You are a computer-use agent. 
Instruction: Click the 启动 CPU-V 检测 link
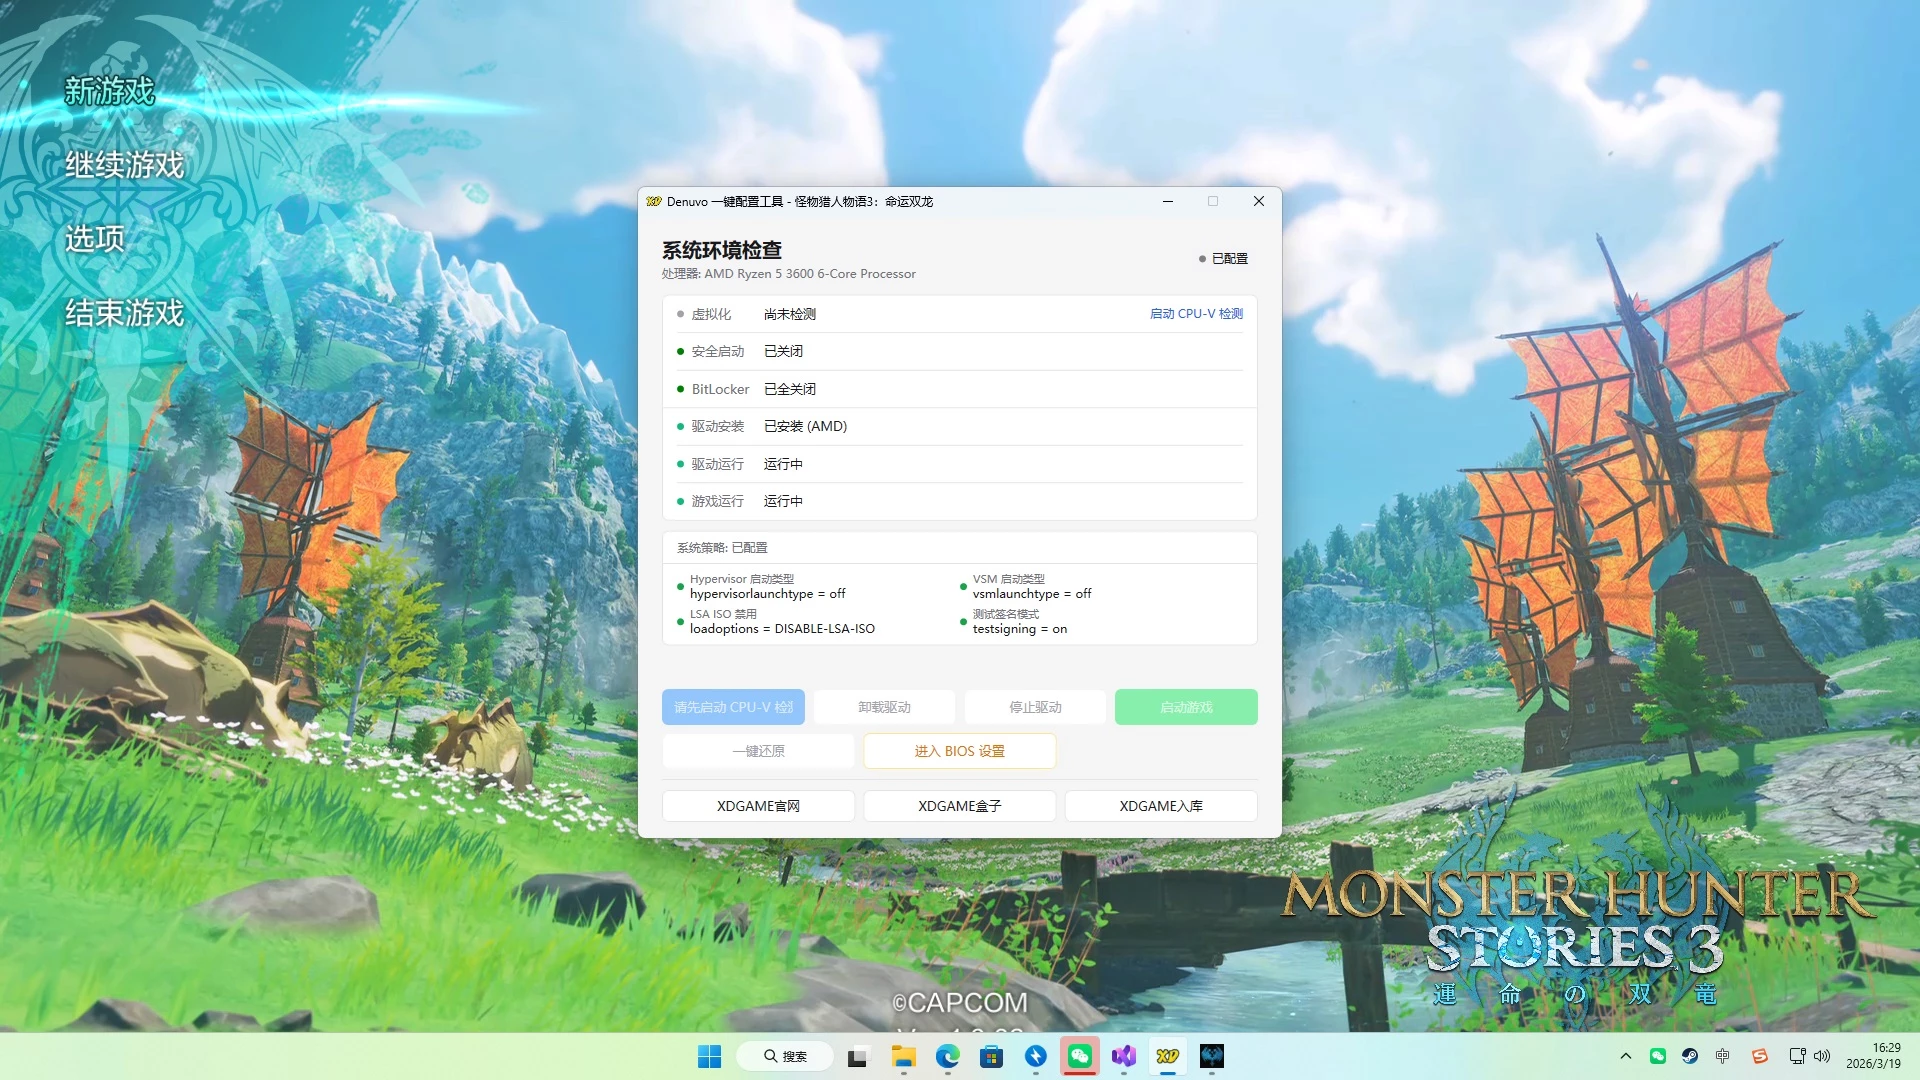(x=1194, y=313)
